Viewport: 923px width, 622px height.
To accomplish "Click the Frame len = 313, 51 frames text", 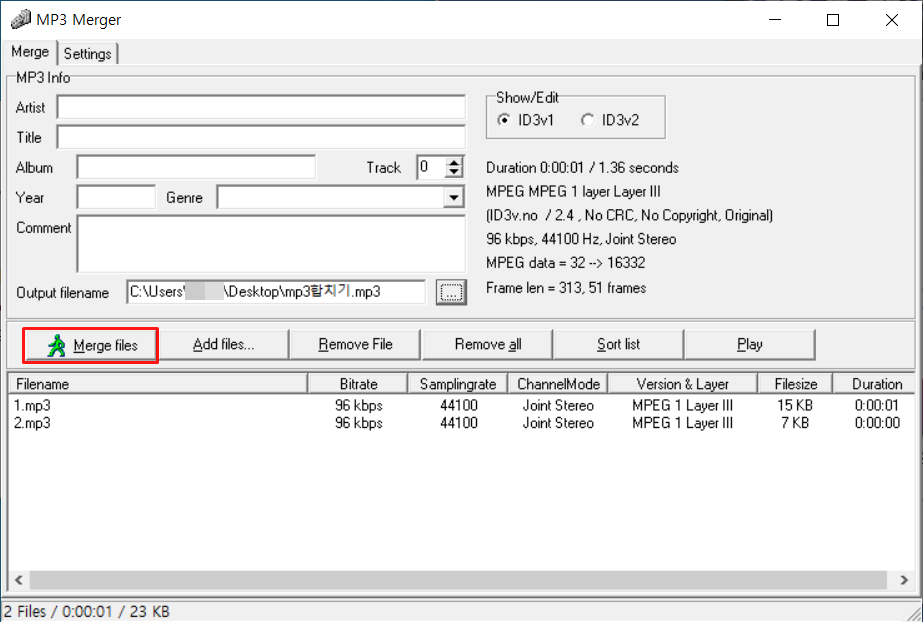I will [566, 288].
